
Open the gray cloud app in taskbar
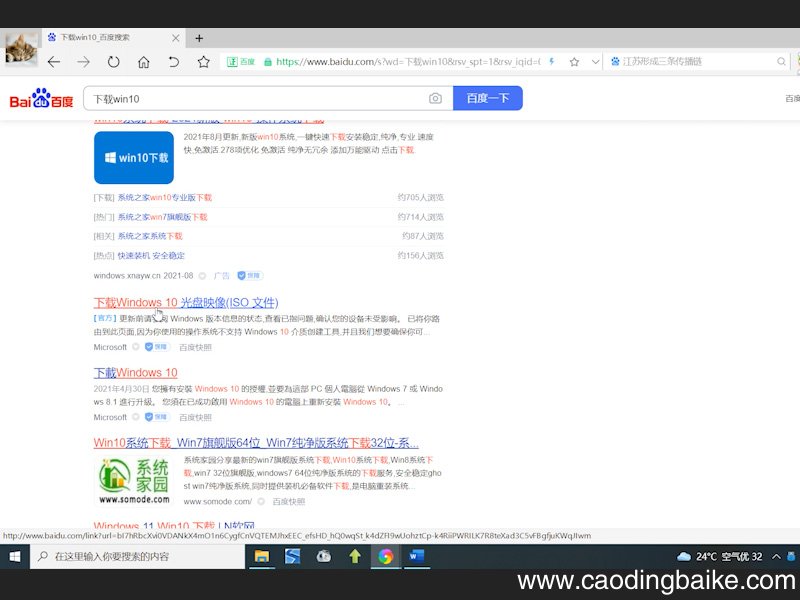click(x=323, y=556)
